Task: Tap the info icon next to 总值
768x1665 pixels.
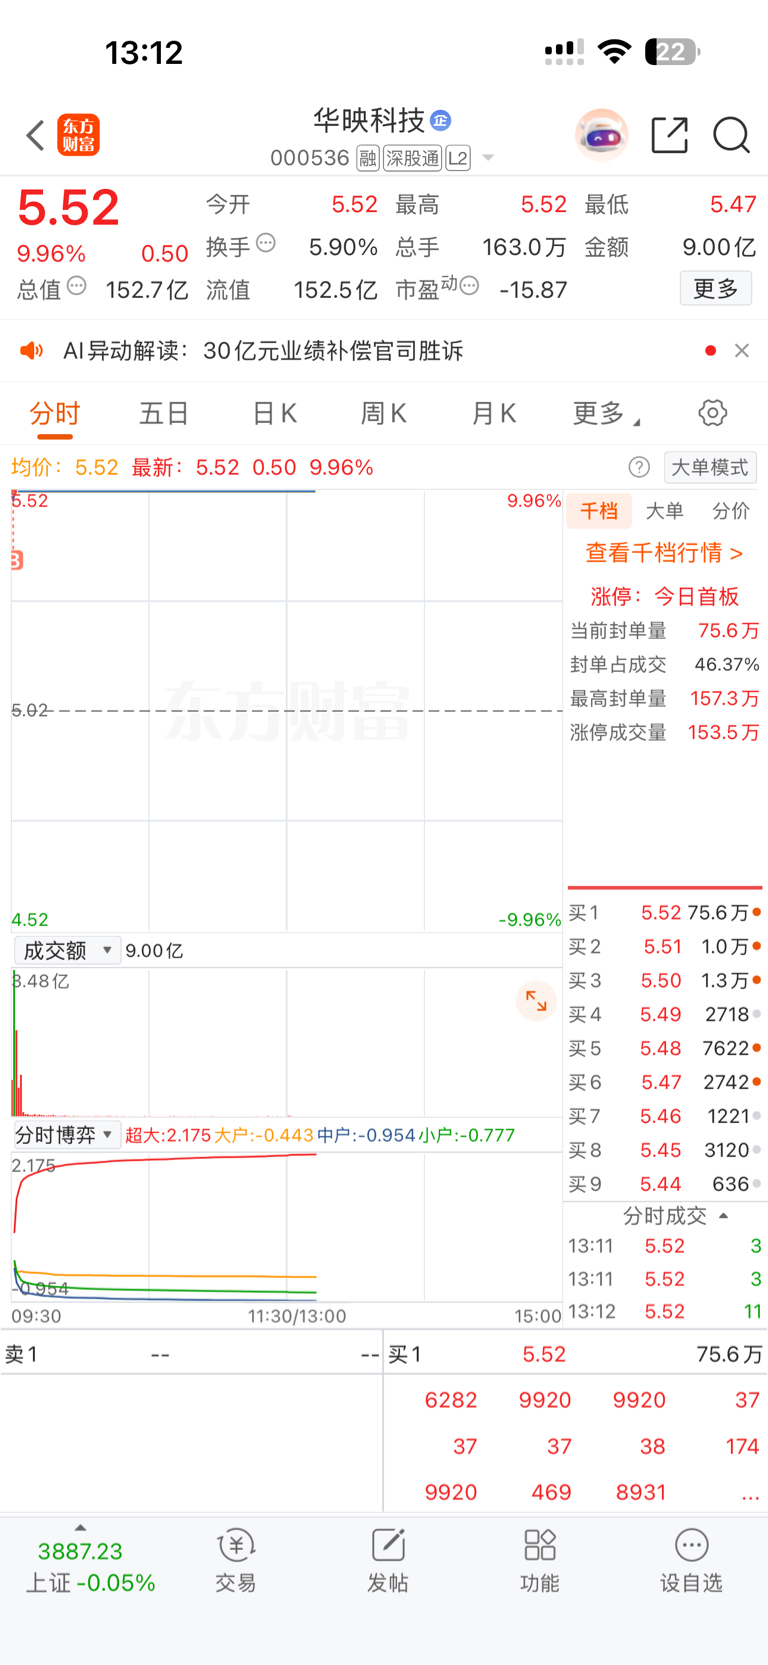Action: (77, 286)
